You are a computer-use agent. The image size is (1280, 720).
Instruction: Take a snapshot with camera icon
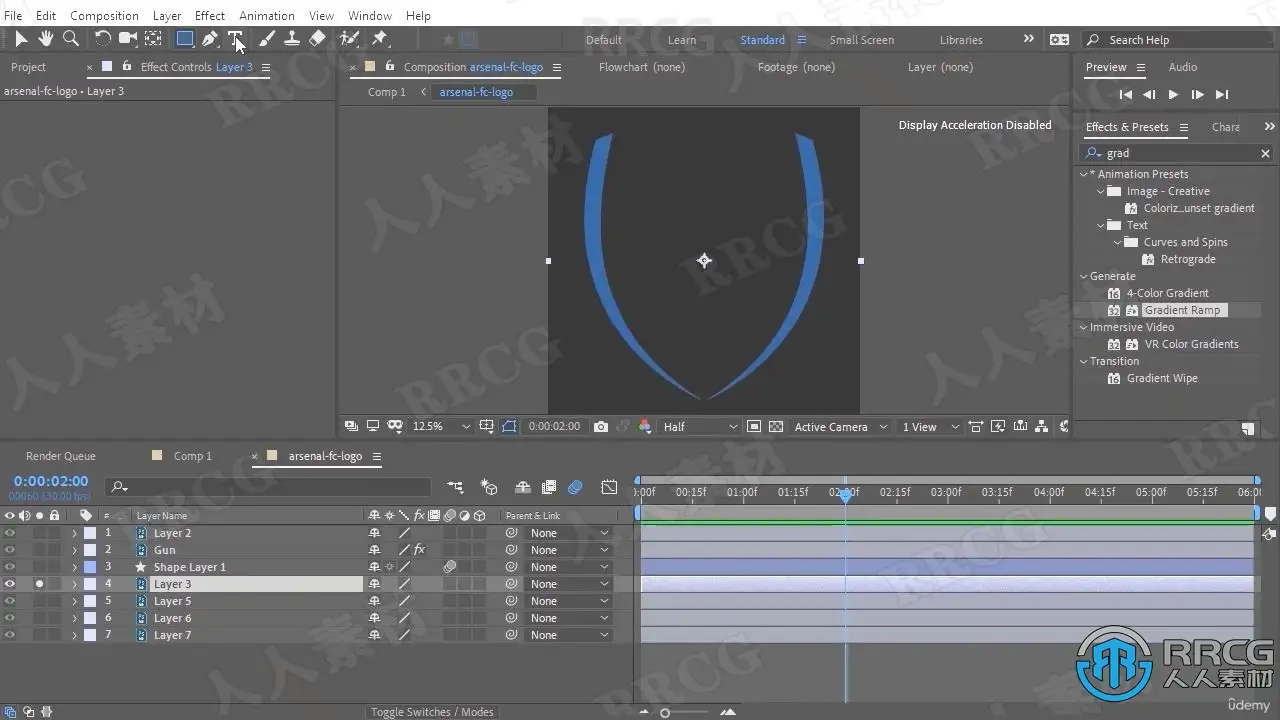pos(600,427)
